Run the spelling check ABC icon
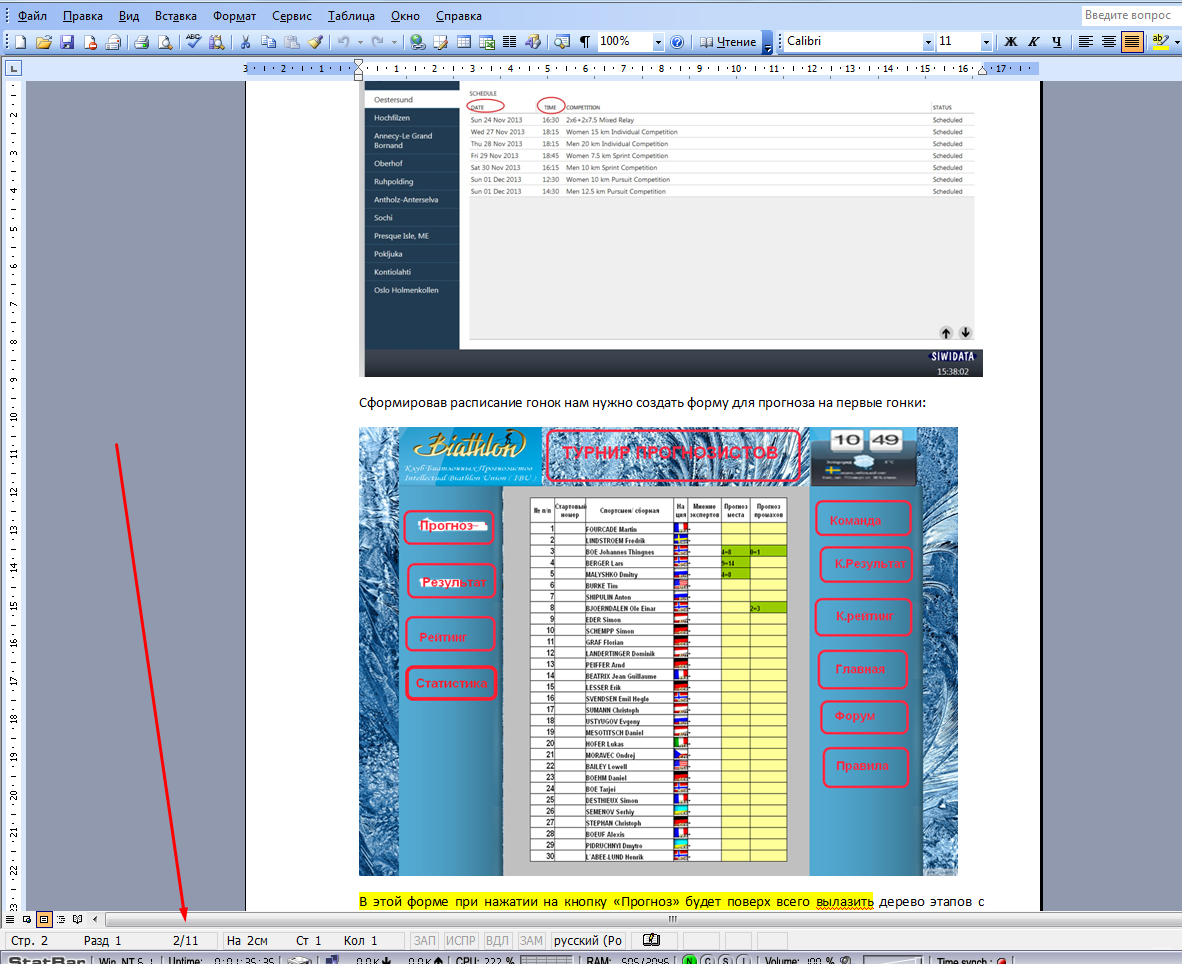 pyautogui.click(x=194, y=42)
